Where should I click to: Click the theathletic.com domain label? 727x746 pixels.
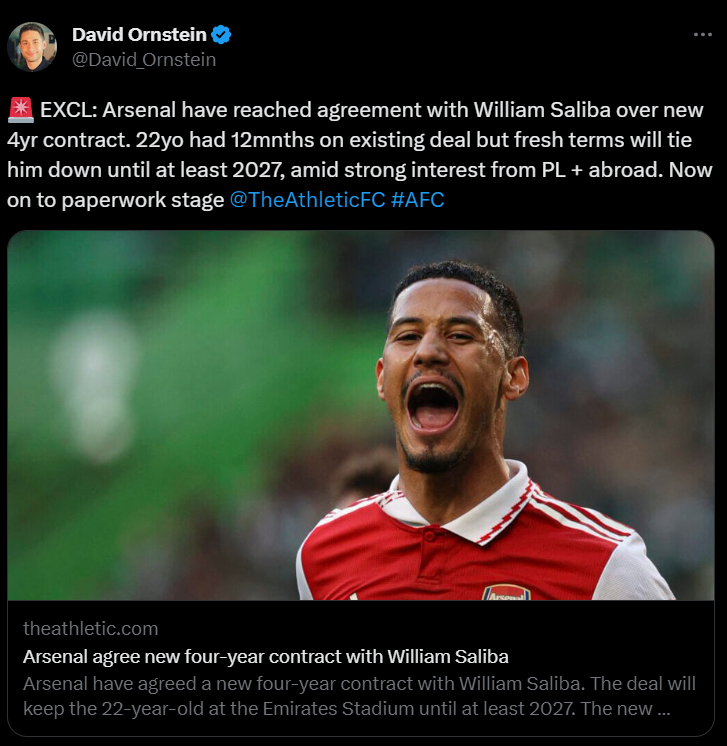[90, 628]
